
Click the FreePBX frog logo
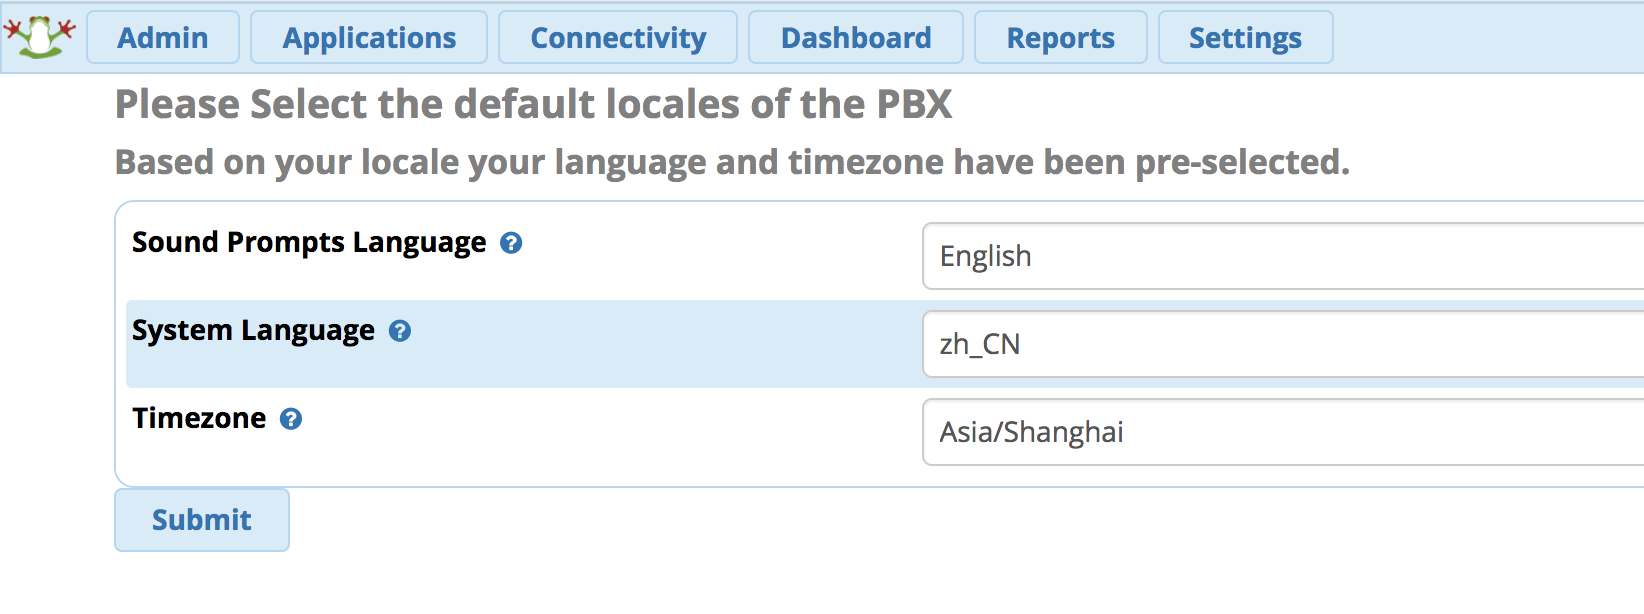(40, 37)
